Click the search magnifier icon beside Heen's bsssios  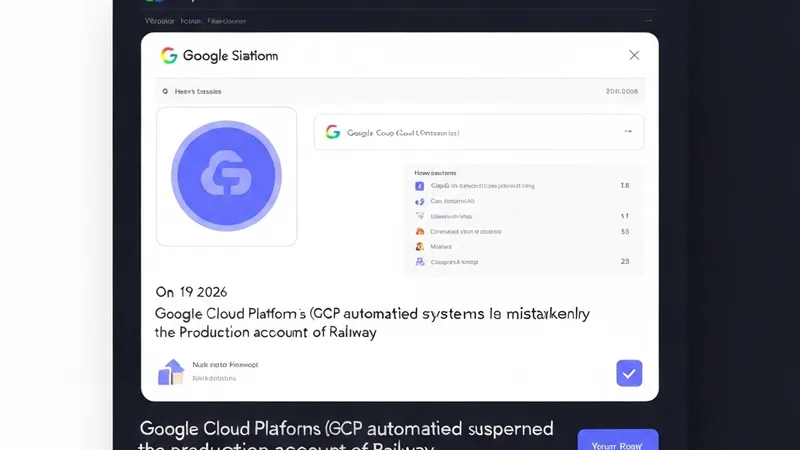pos(165,91)
